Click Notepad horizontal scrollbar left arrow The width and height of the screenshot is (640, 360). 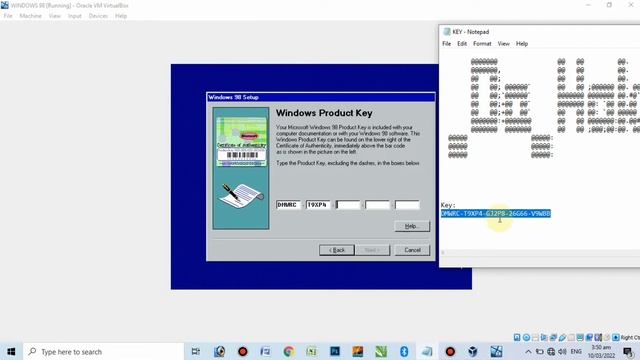443,253
